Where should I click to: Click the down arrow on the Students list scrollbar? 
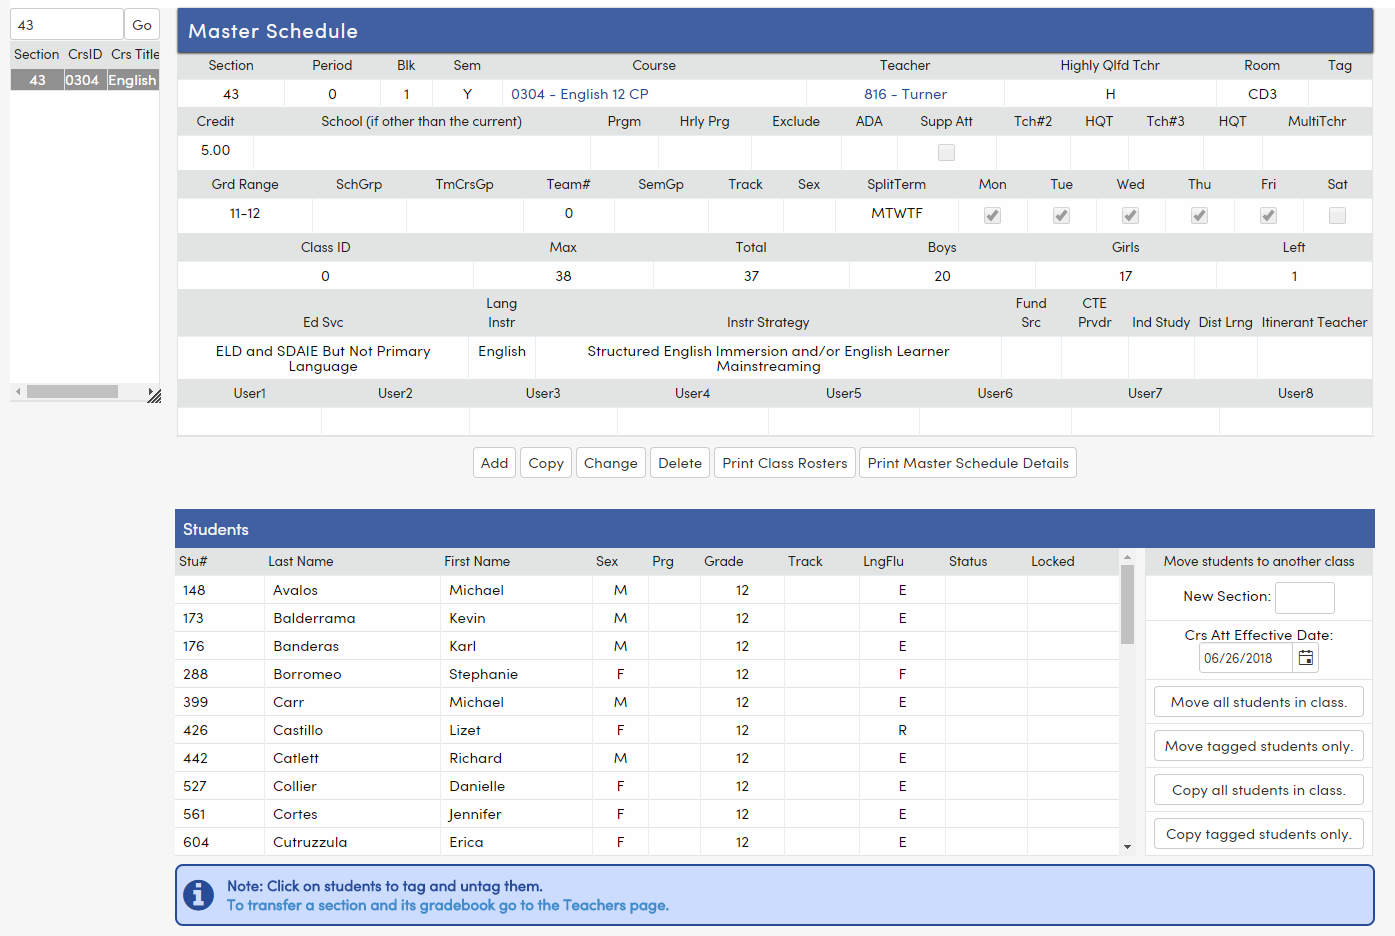1128,846
